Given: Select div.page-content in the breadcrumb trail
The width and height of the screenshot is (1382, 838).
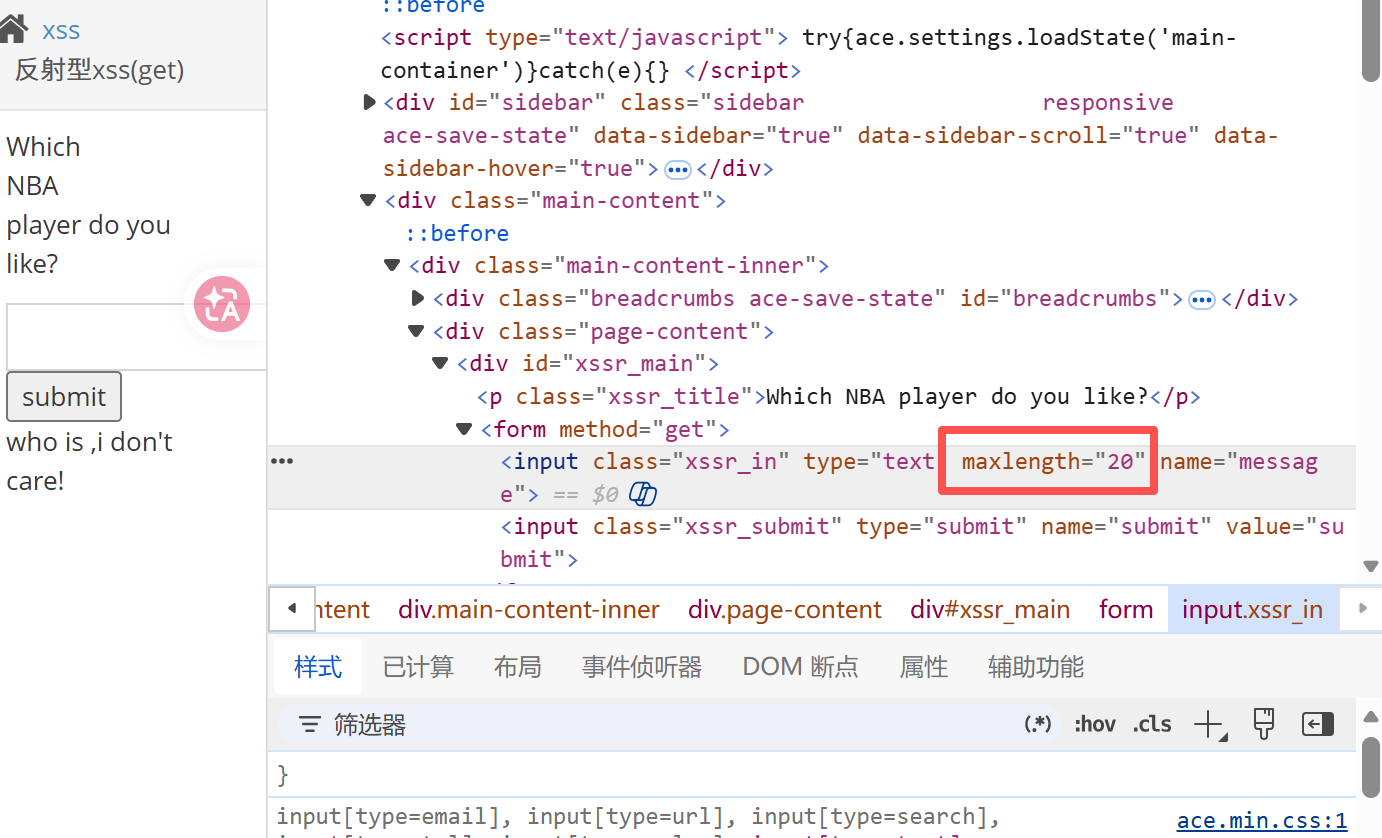Looking at the screenshot, I should point(785,609).
